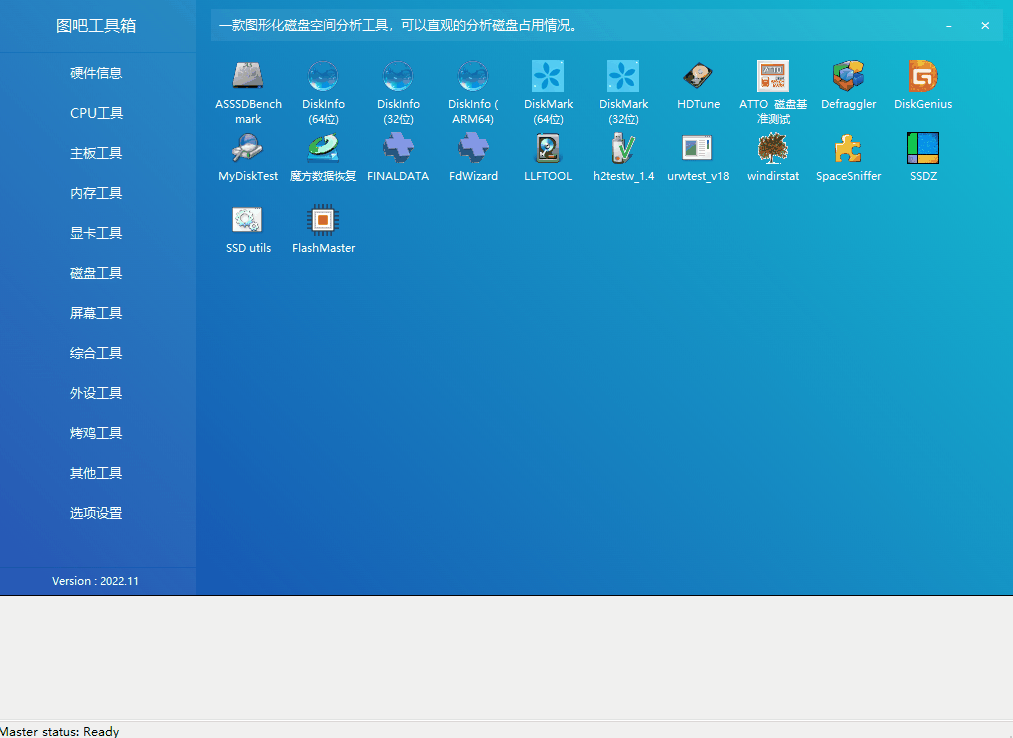
Task: Open the 显卡工具 category
Action: (x=96, y=233)
